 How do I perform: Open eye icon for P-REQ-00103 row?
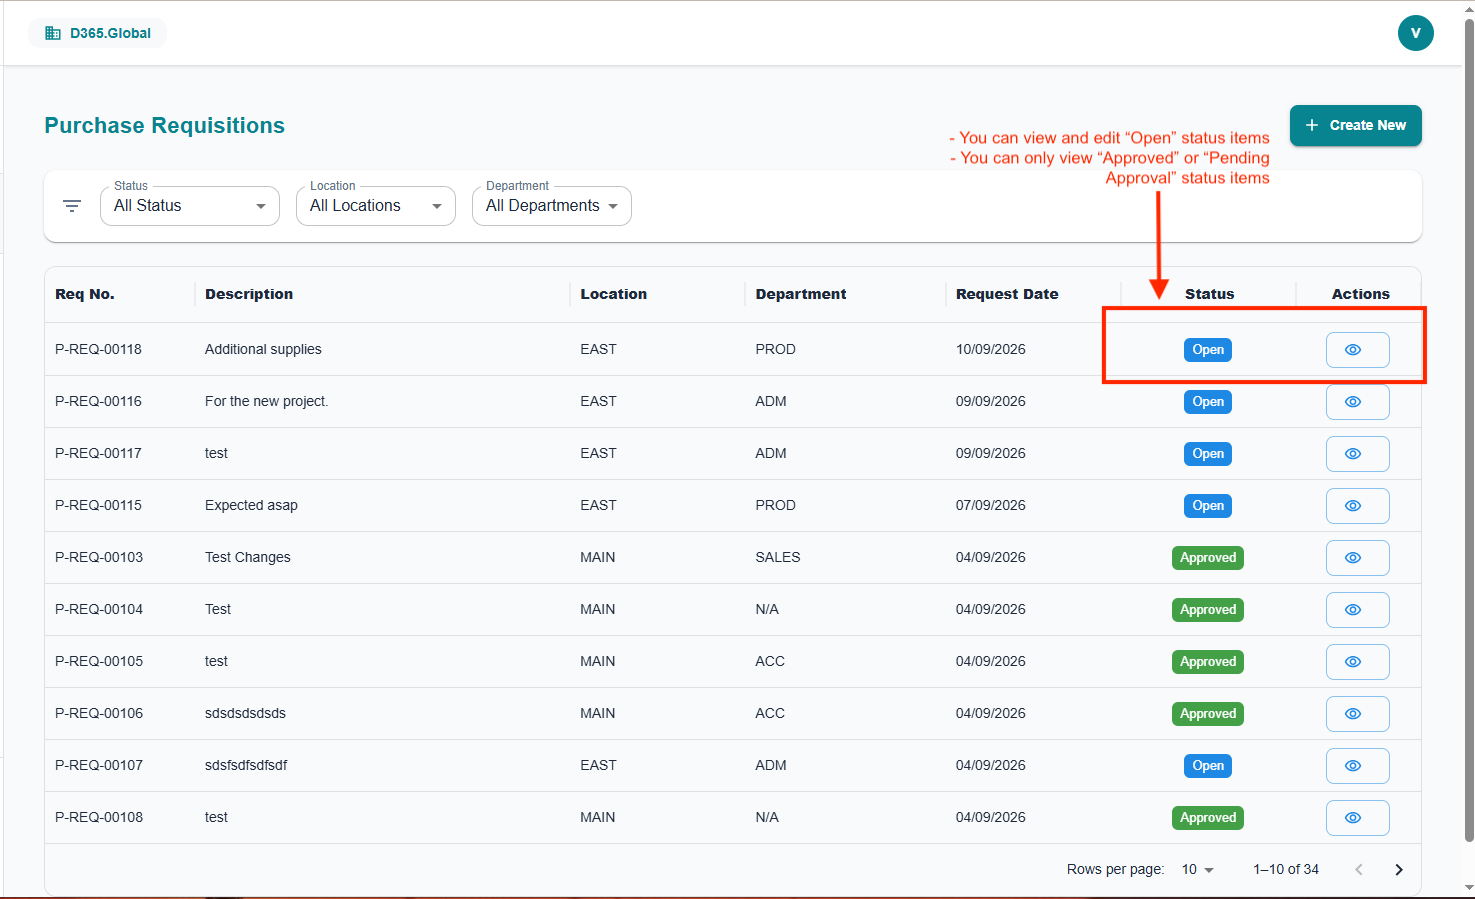coord(1357,558)
